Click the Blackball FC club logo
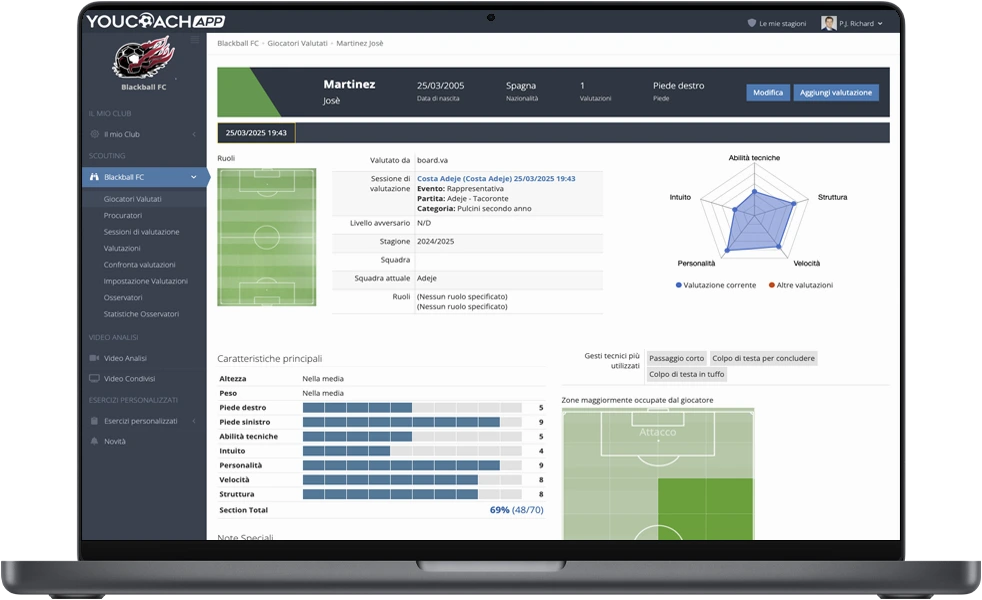 pyautogui.click(x=142, y=59)
